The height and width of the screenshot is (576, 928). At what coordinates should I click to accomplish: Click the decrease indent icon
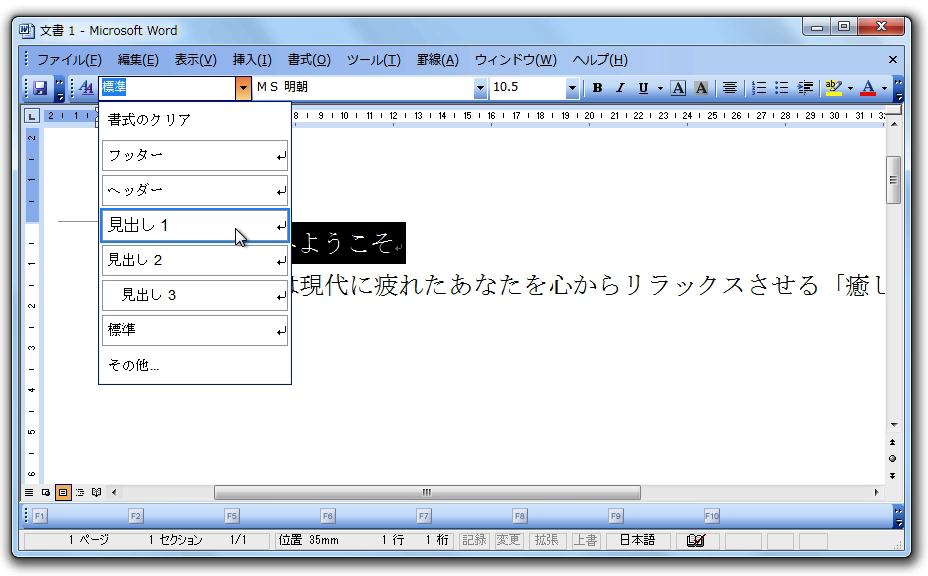[x=805, y=88]
